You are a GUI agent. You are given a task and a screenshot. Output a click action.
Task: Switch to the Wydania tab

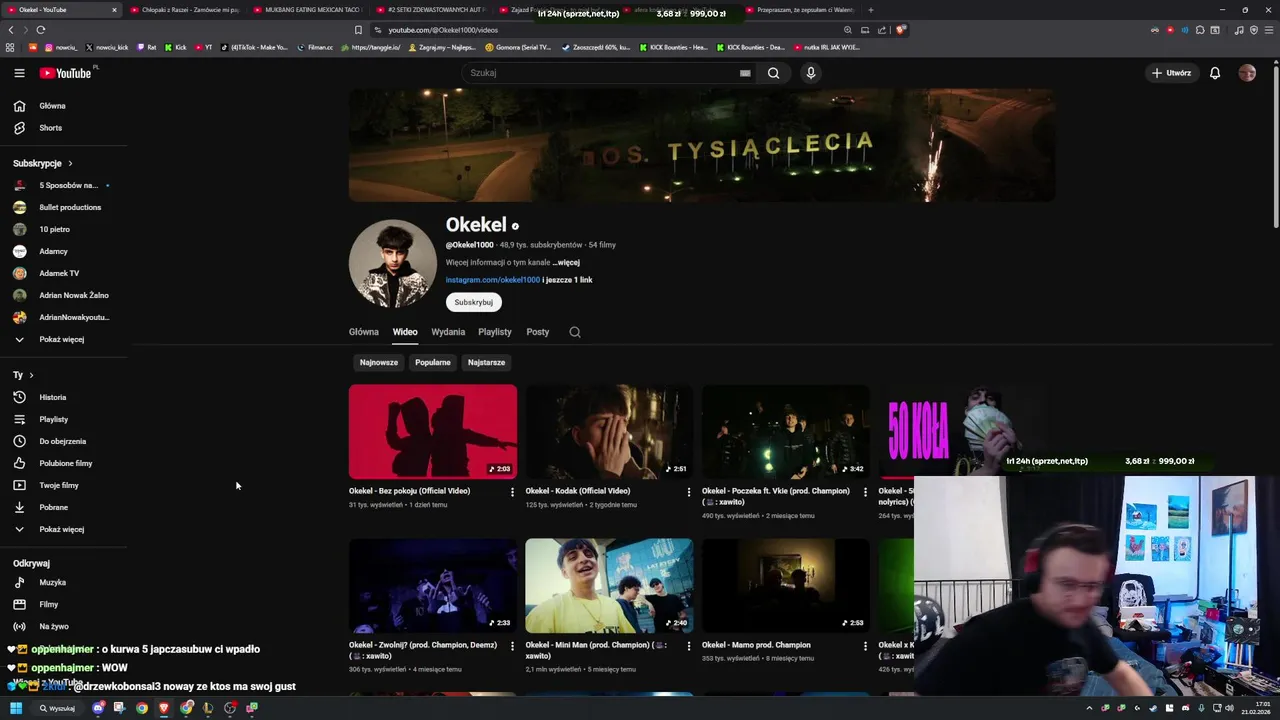coord(448,332)
